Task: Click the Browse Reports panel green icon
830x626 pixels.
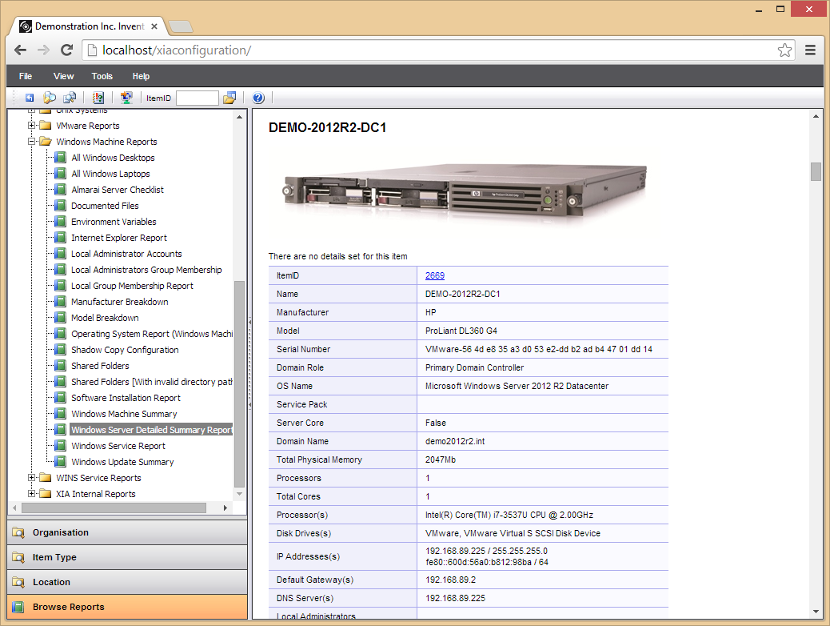Action: tap(19, 606)
